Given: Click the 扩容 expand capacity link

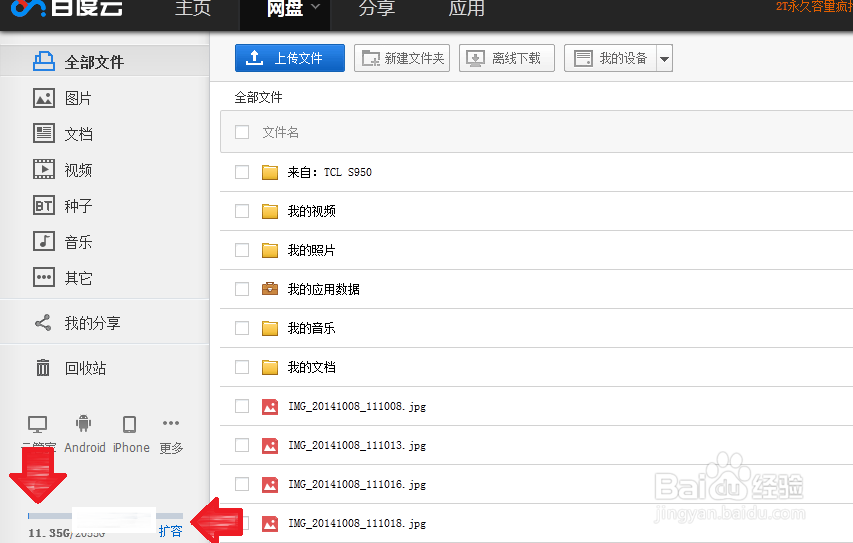Looking at the screenshot, I should [x=170, y=531].
